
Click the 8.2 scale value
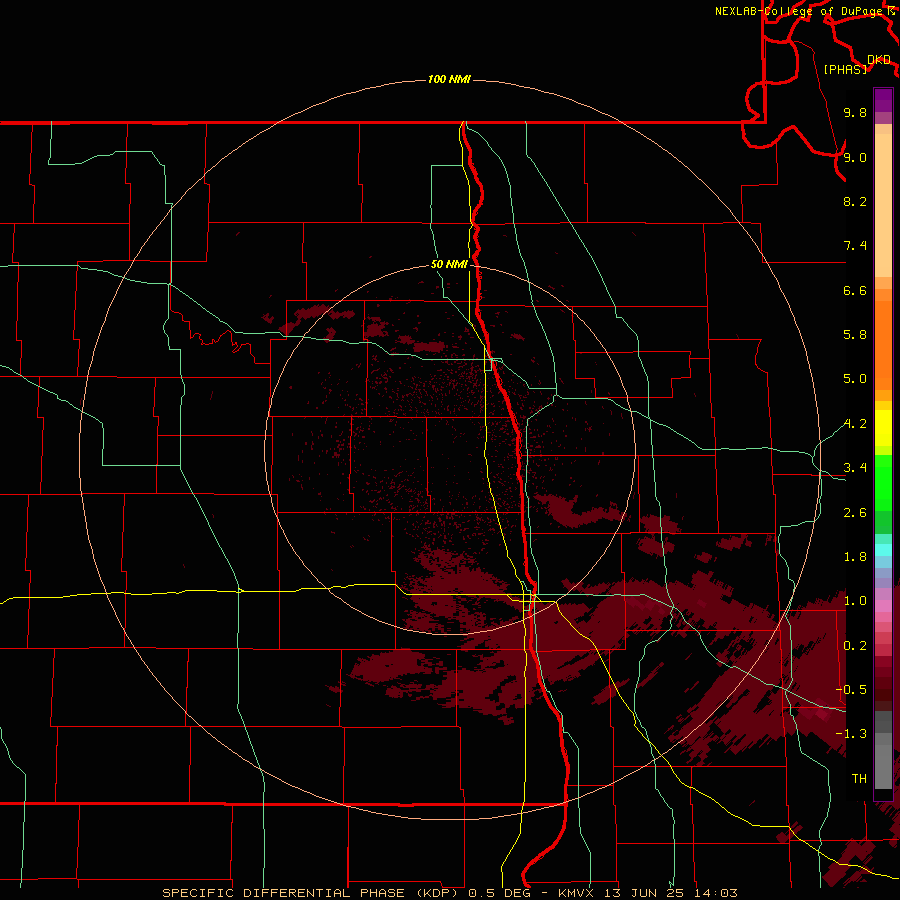click(855, 201)
